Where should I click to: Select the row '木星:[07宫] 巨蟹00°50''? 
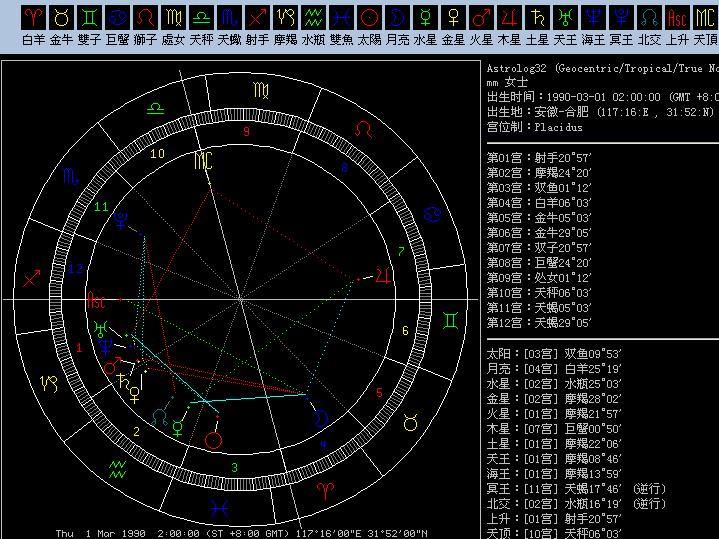click(554, 428)
